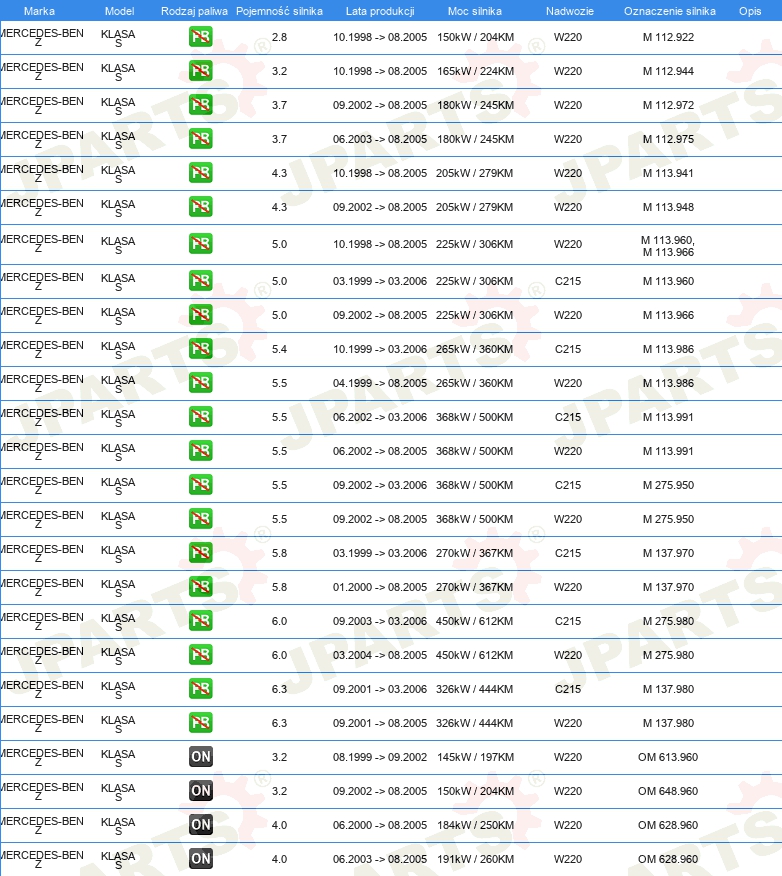Click the Marka column header
The width and height of the screenshot is (782, 876).
pyautogui.click(x=39, y=11)
